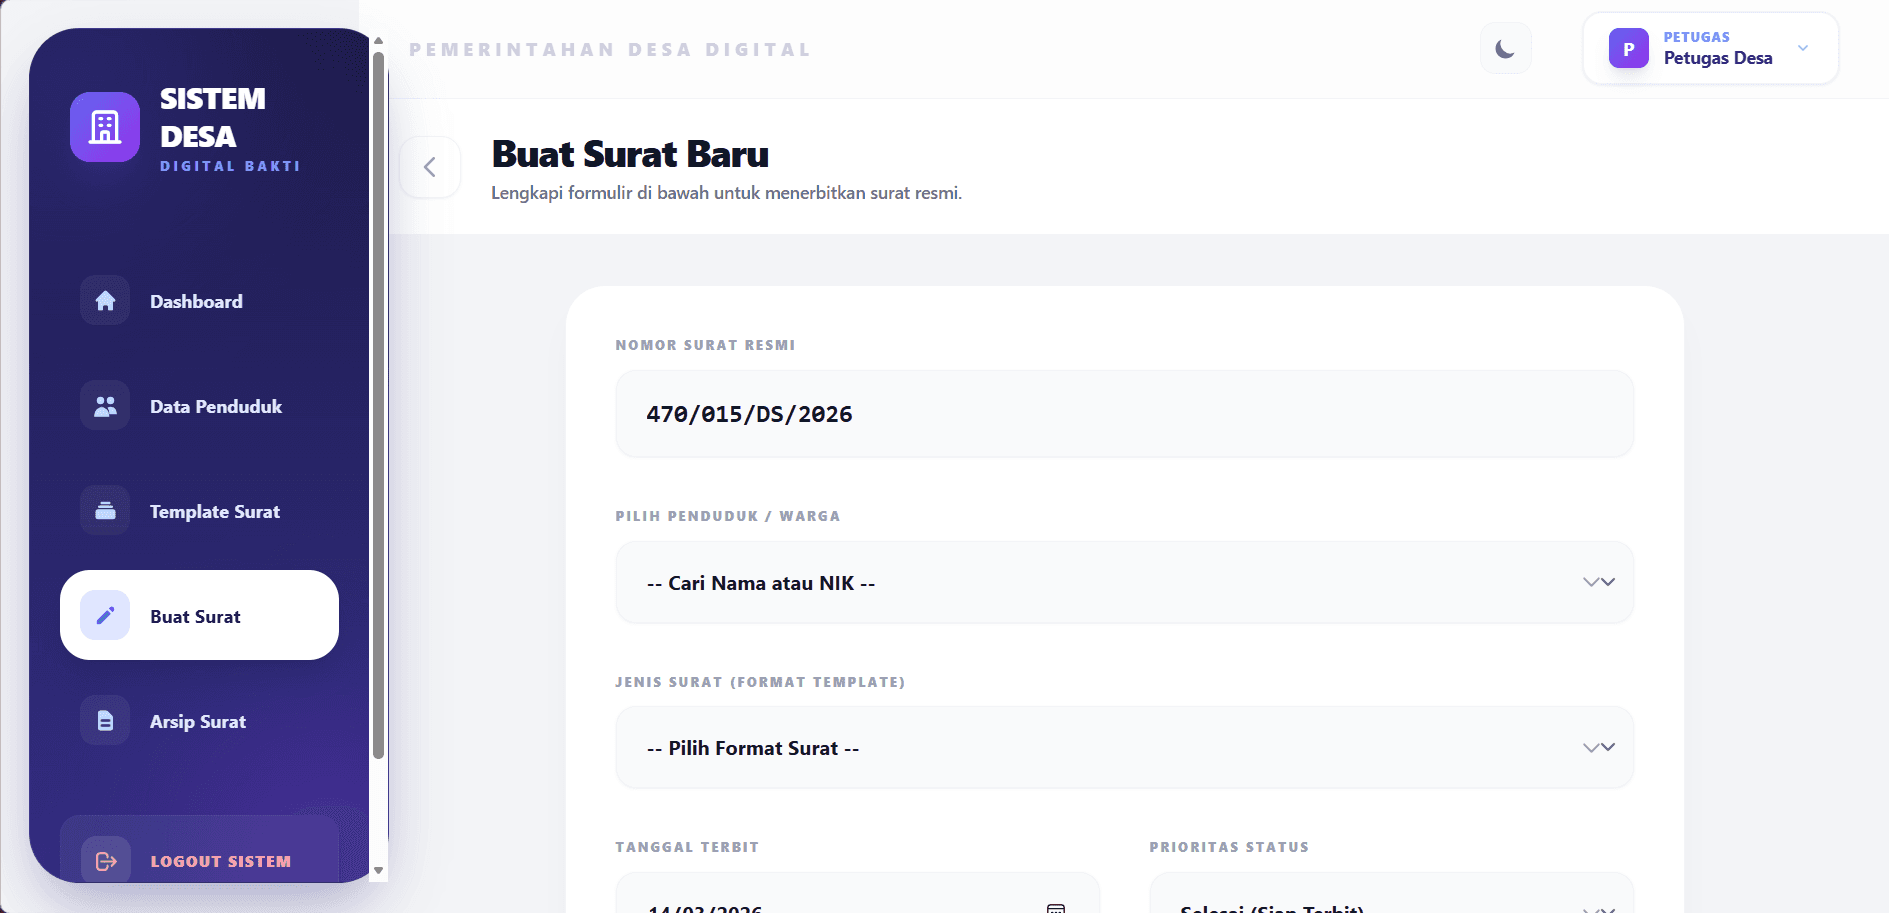Click the Nomor Surat Resmi input field
Screen dimensions: 1889x913
(x=1124, y=414)
